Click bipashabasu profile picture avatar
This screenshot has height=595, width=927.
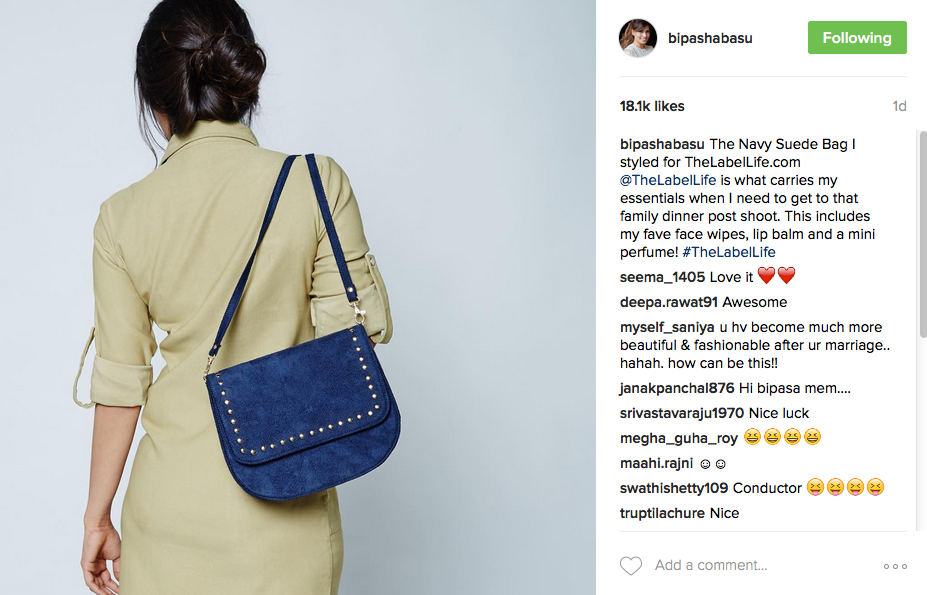pyautogui.click(x=638, y=38)
